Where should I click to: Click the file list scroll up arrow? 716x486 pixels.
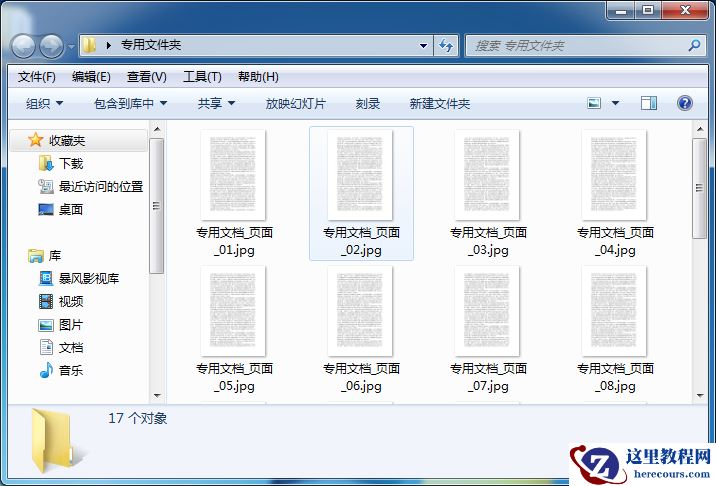700,129
